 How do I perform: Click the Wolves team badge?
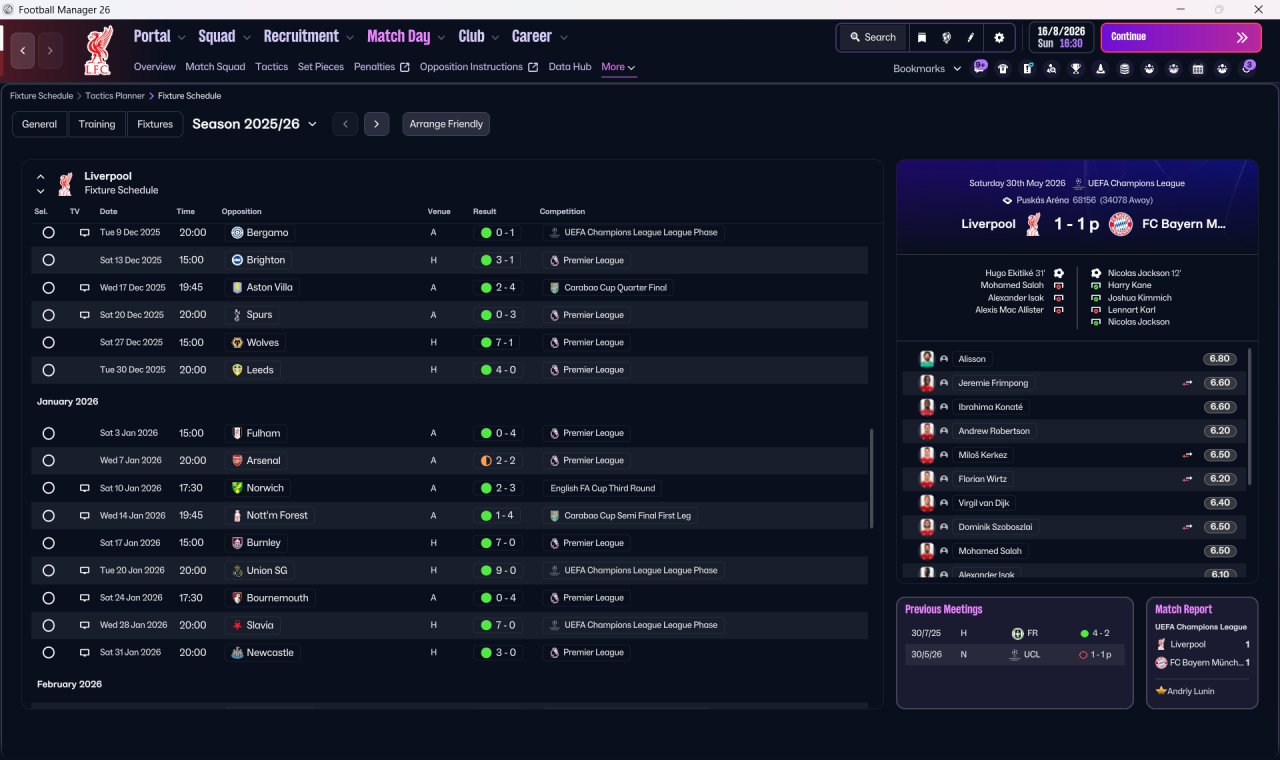[x=237, y=342]
